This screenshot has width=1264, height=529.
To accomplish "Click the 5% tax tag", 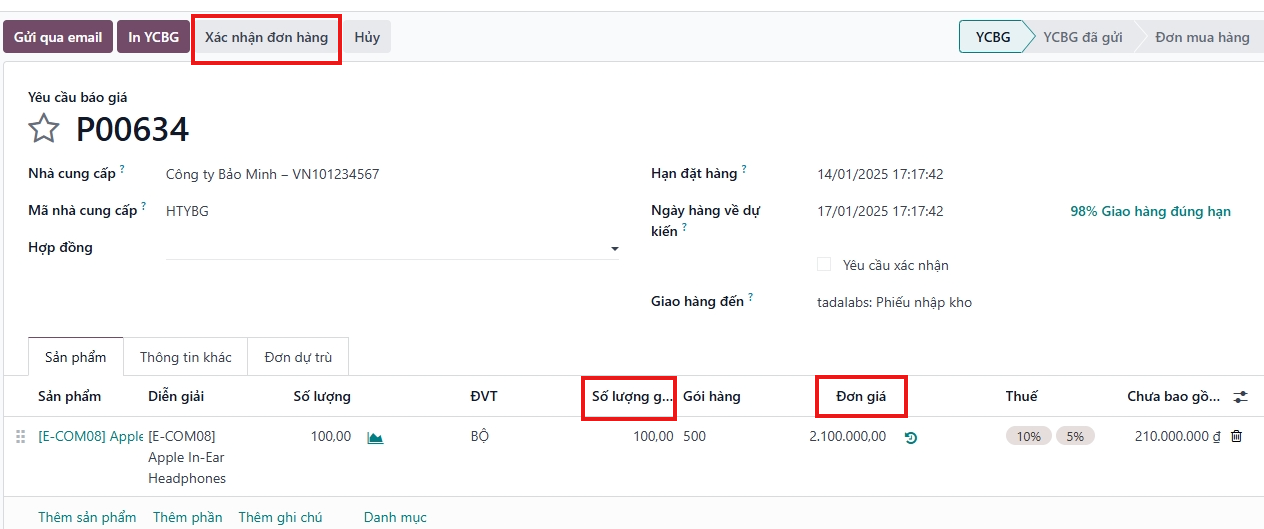I will pos(1075,436).
